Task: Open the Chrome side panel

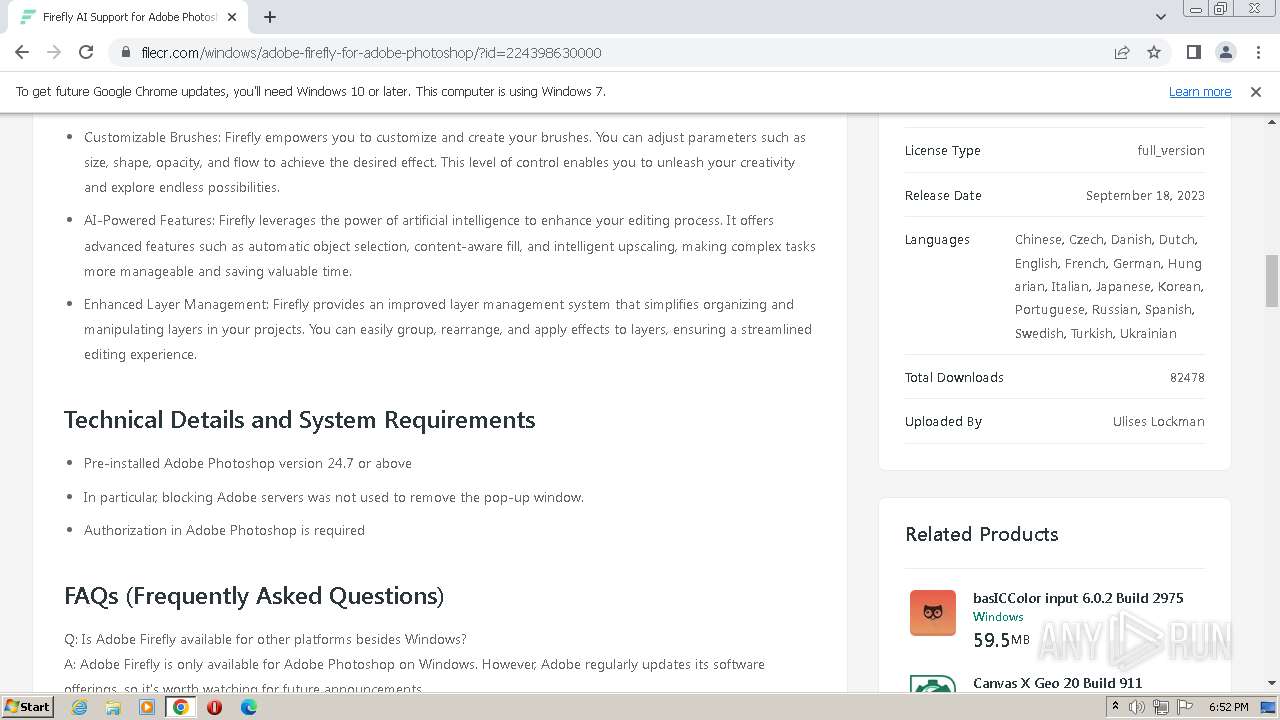Action: (1193, 52)
